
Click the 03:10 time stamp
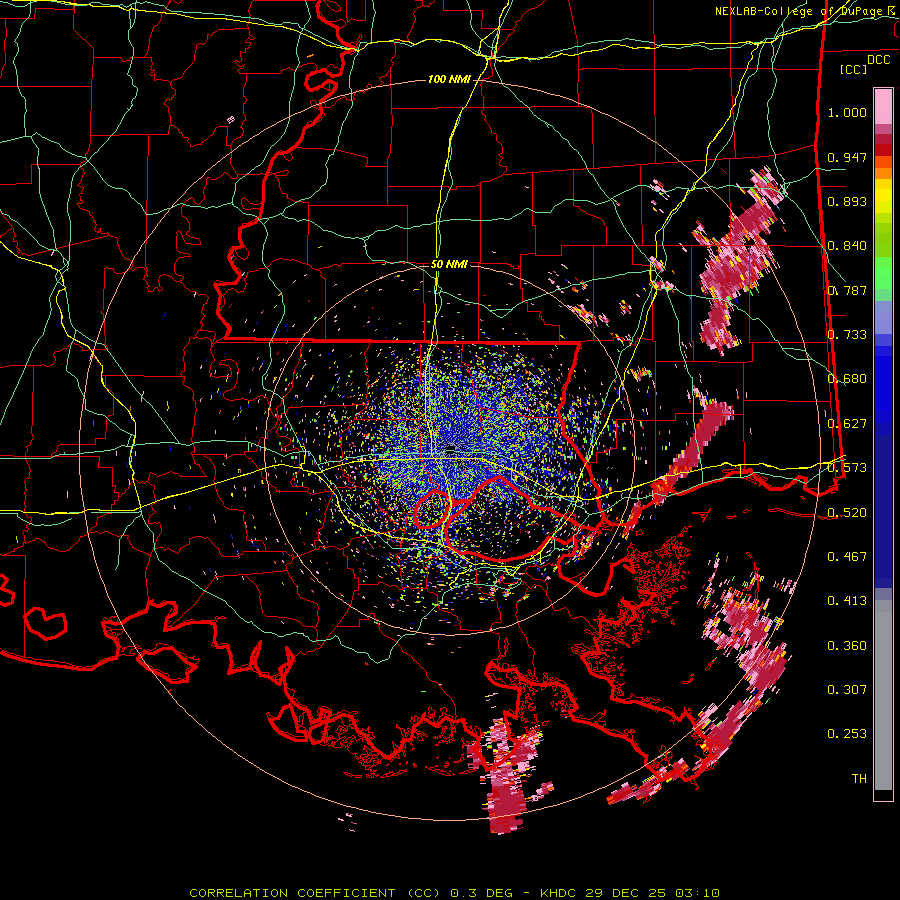click(697, 893)
